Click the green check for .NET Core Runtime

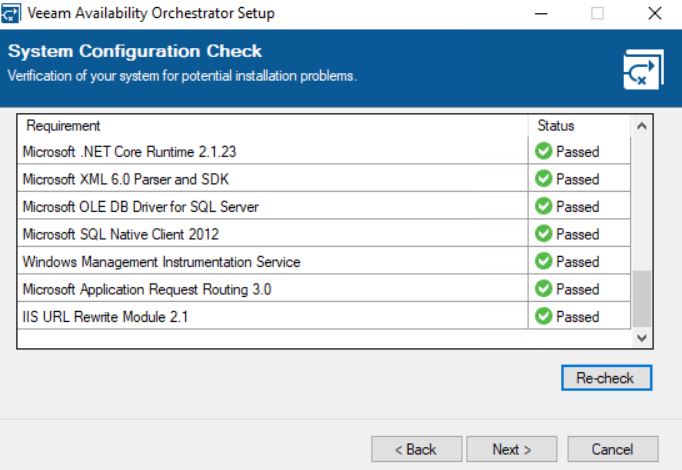coord(543,151)
